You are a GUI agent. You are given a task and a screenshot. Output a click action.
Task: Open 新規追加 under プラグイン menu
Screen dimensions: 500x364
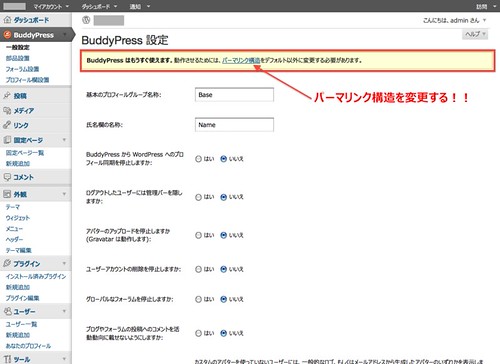click(x=18, y=287)
